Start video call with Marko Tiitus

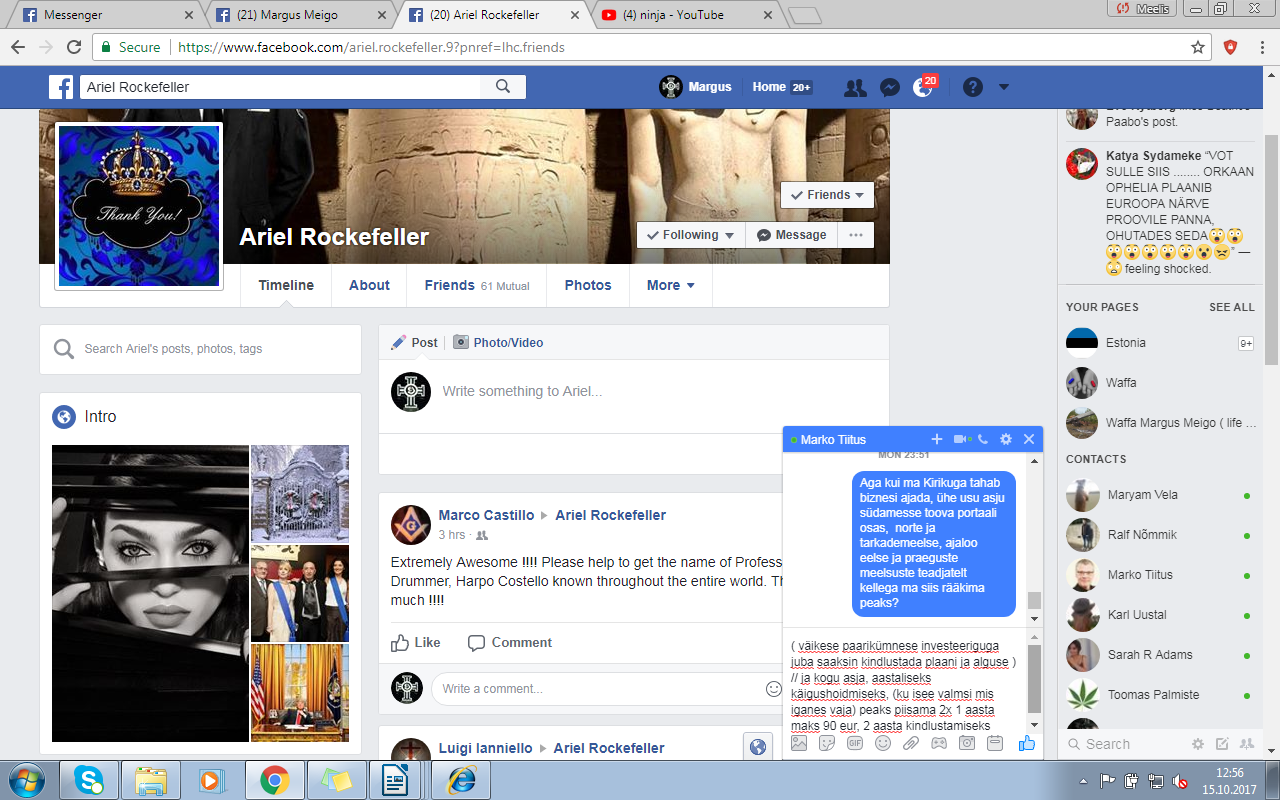tap(961, 439)
